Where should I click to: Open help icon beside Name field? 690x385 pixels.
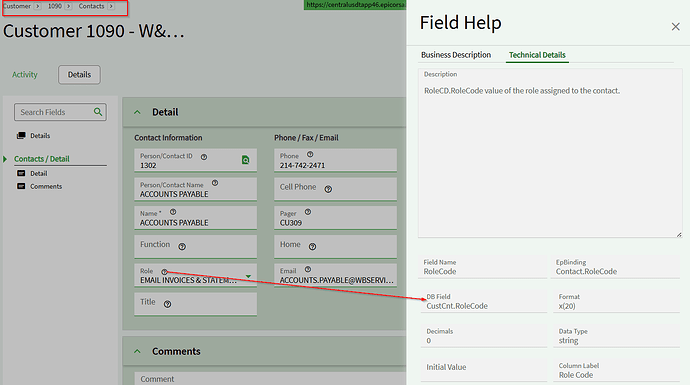tap(173, 212)
